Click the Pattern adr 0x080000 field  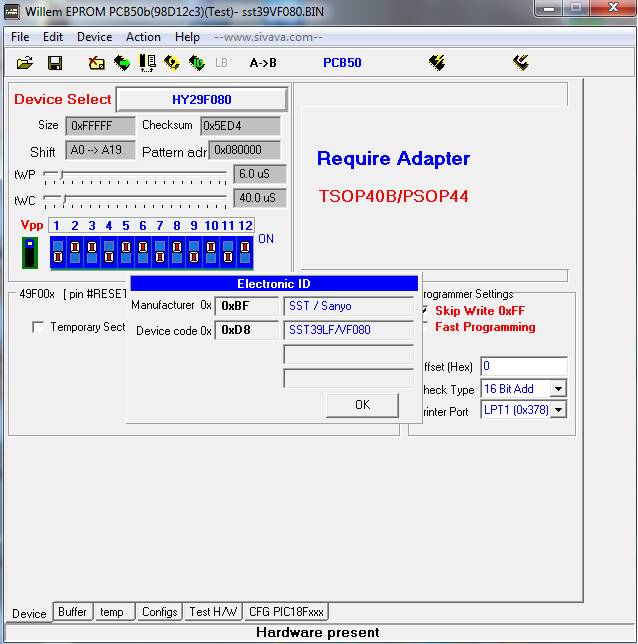245,150
